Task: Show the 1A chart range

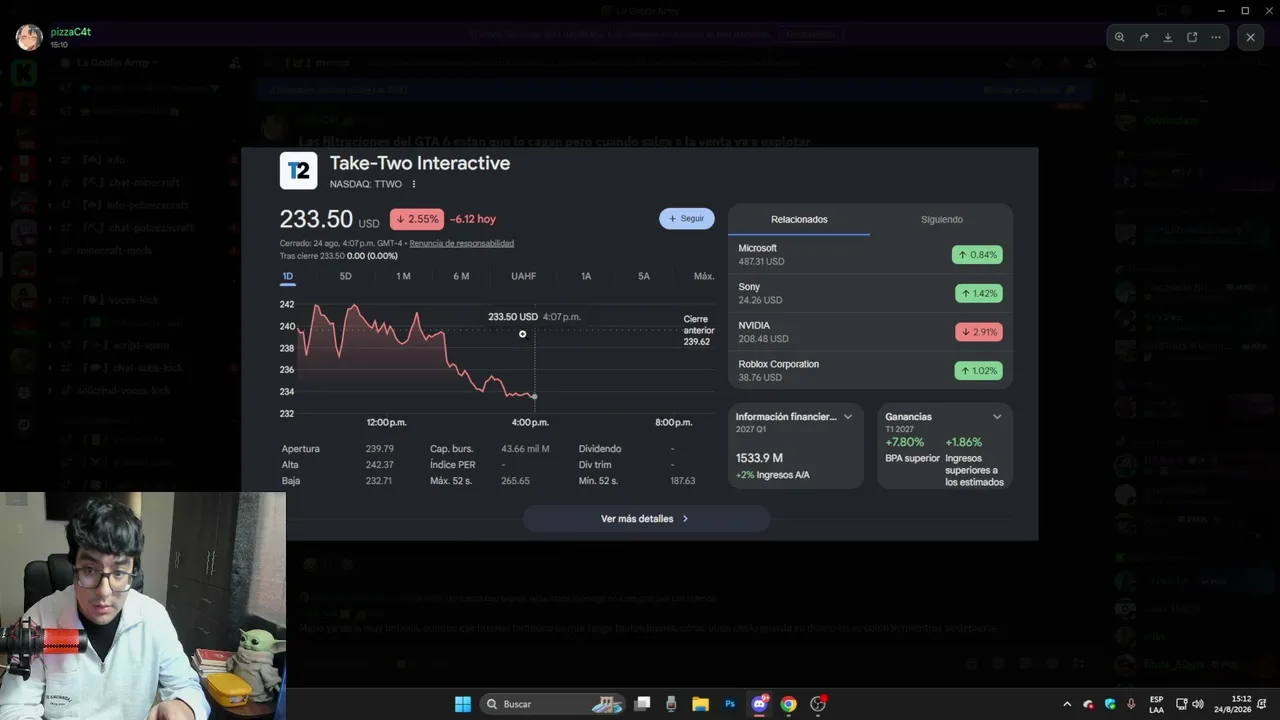Action: 586,276
